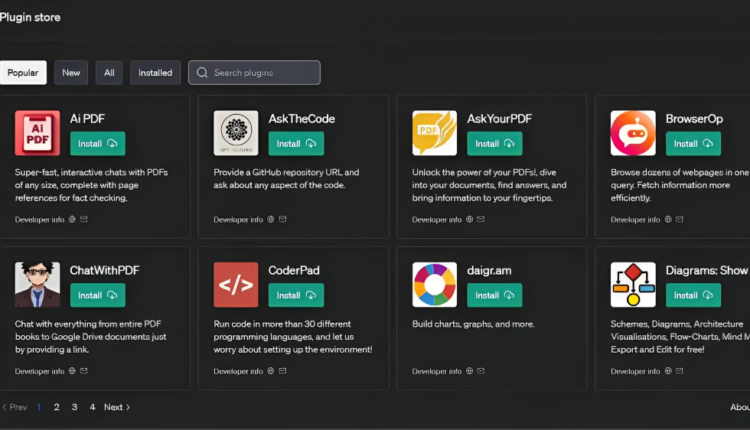This screenshot has width=750, height=430.
Task: Click the CoderPad code bracket logo
Action: coord(236,285)
